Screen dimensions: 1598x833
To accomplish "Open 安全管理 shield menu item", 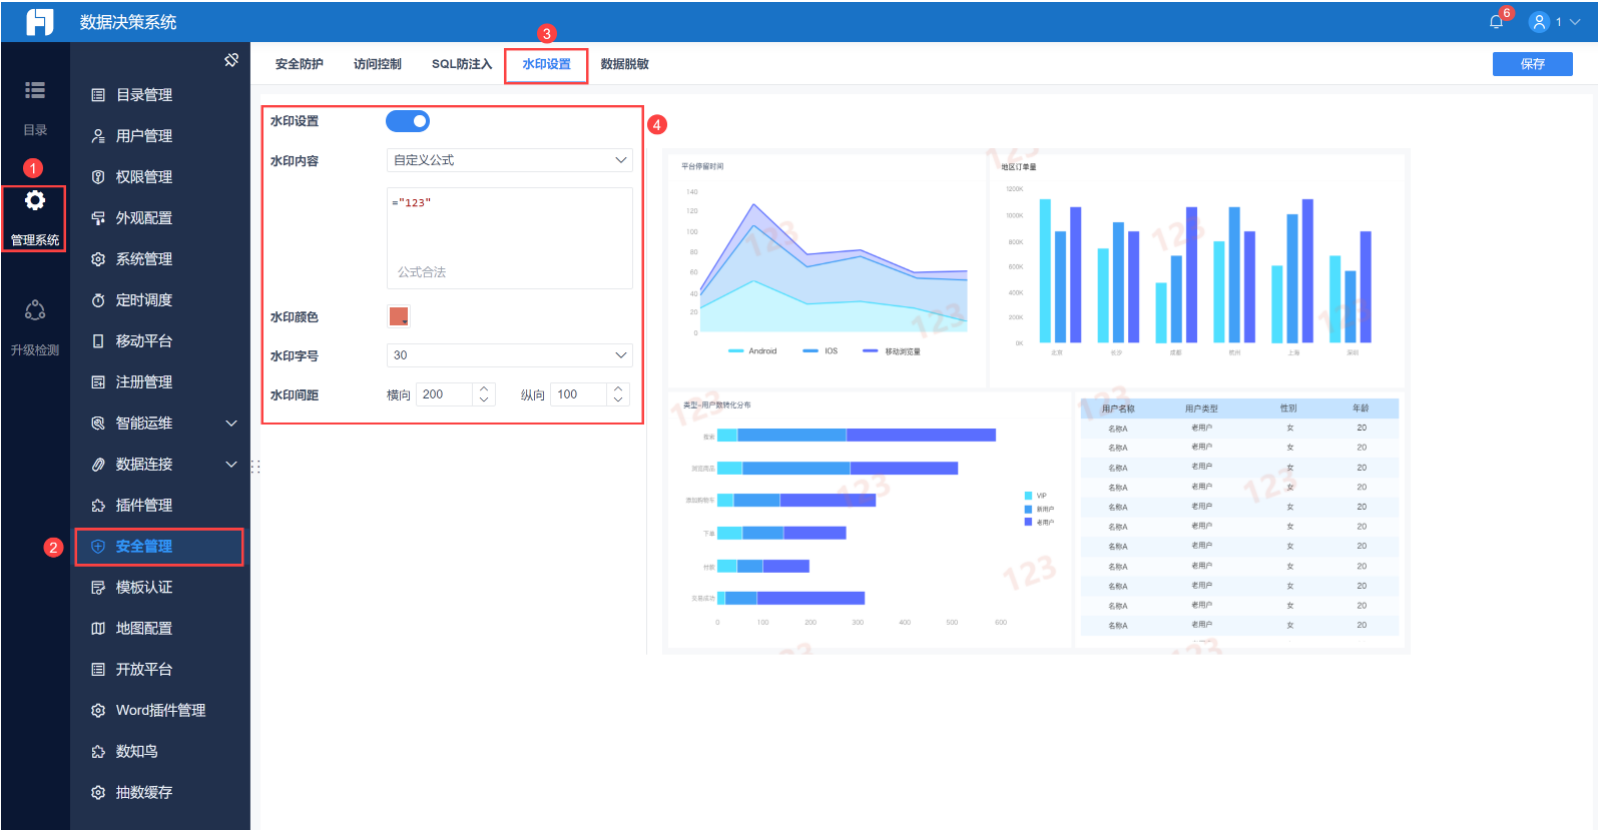I will 159,546.
